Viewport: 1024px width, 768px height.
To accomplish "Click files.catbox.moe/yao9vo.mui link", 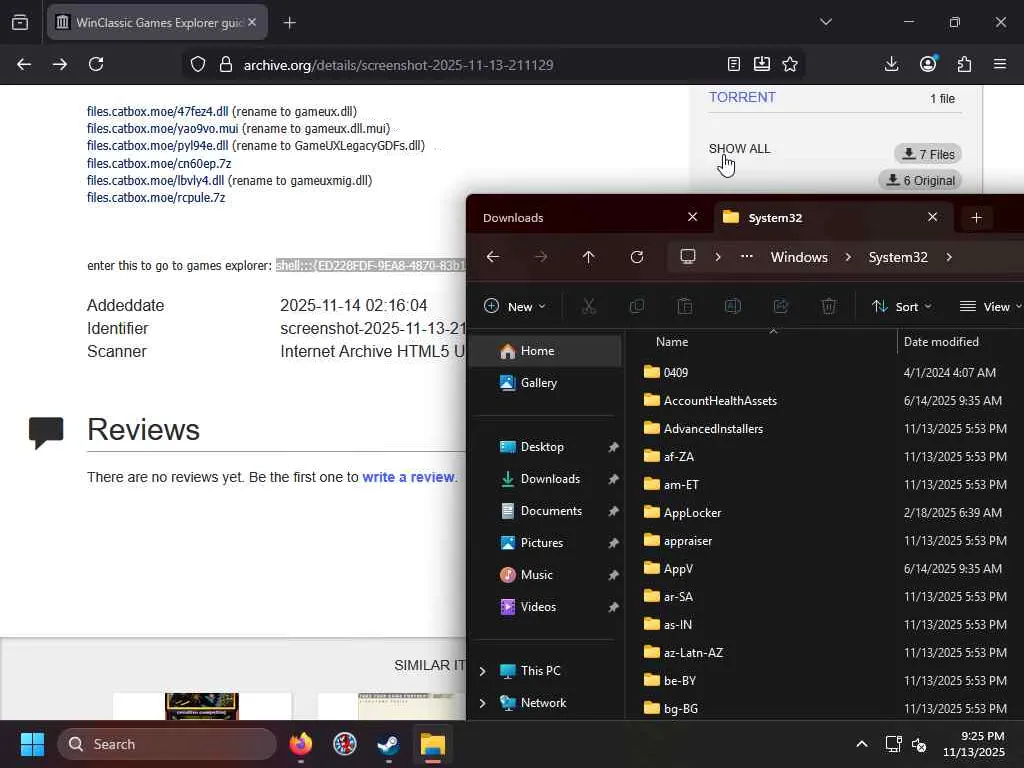I will (x=163, y=129).
